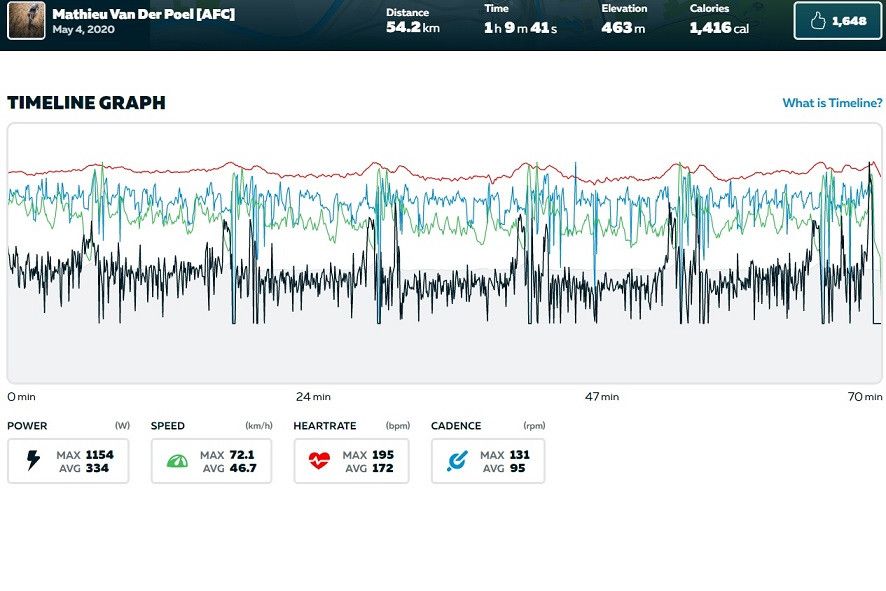Open the "What is Timeline?" link
Screen dimensions: 886x591
[832, 102]
